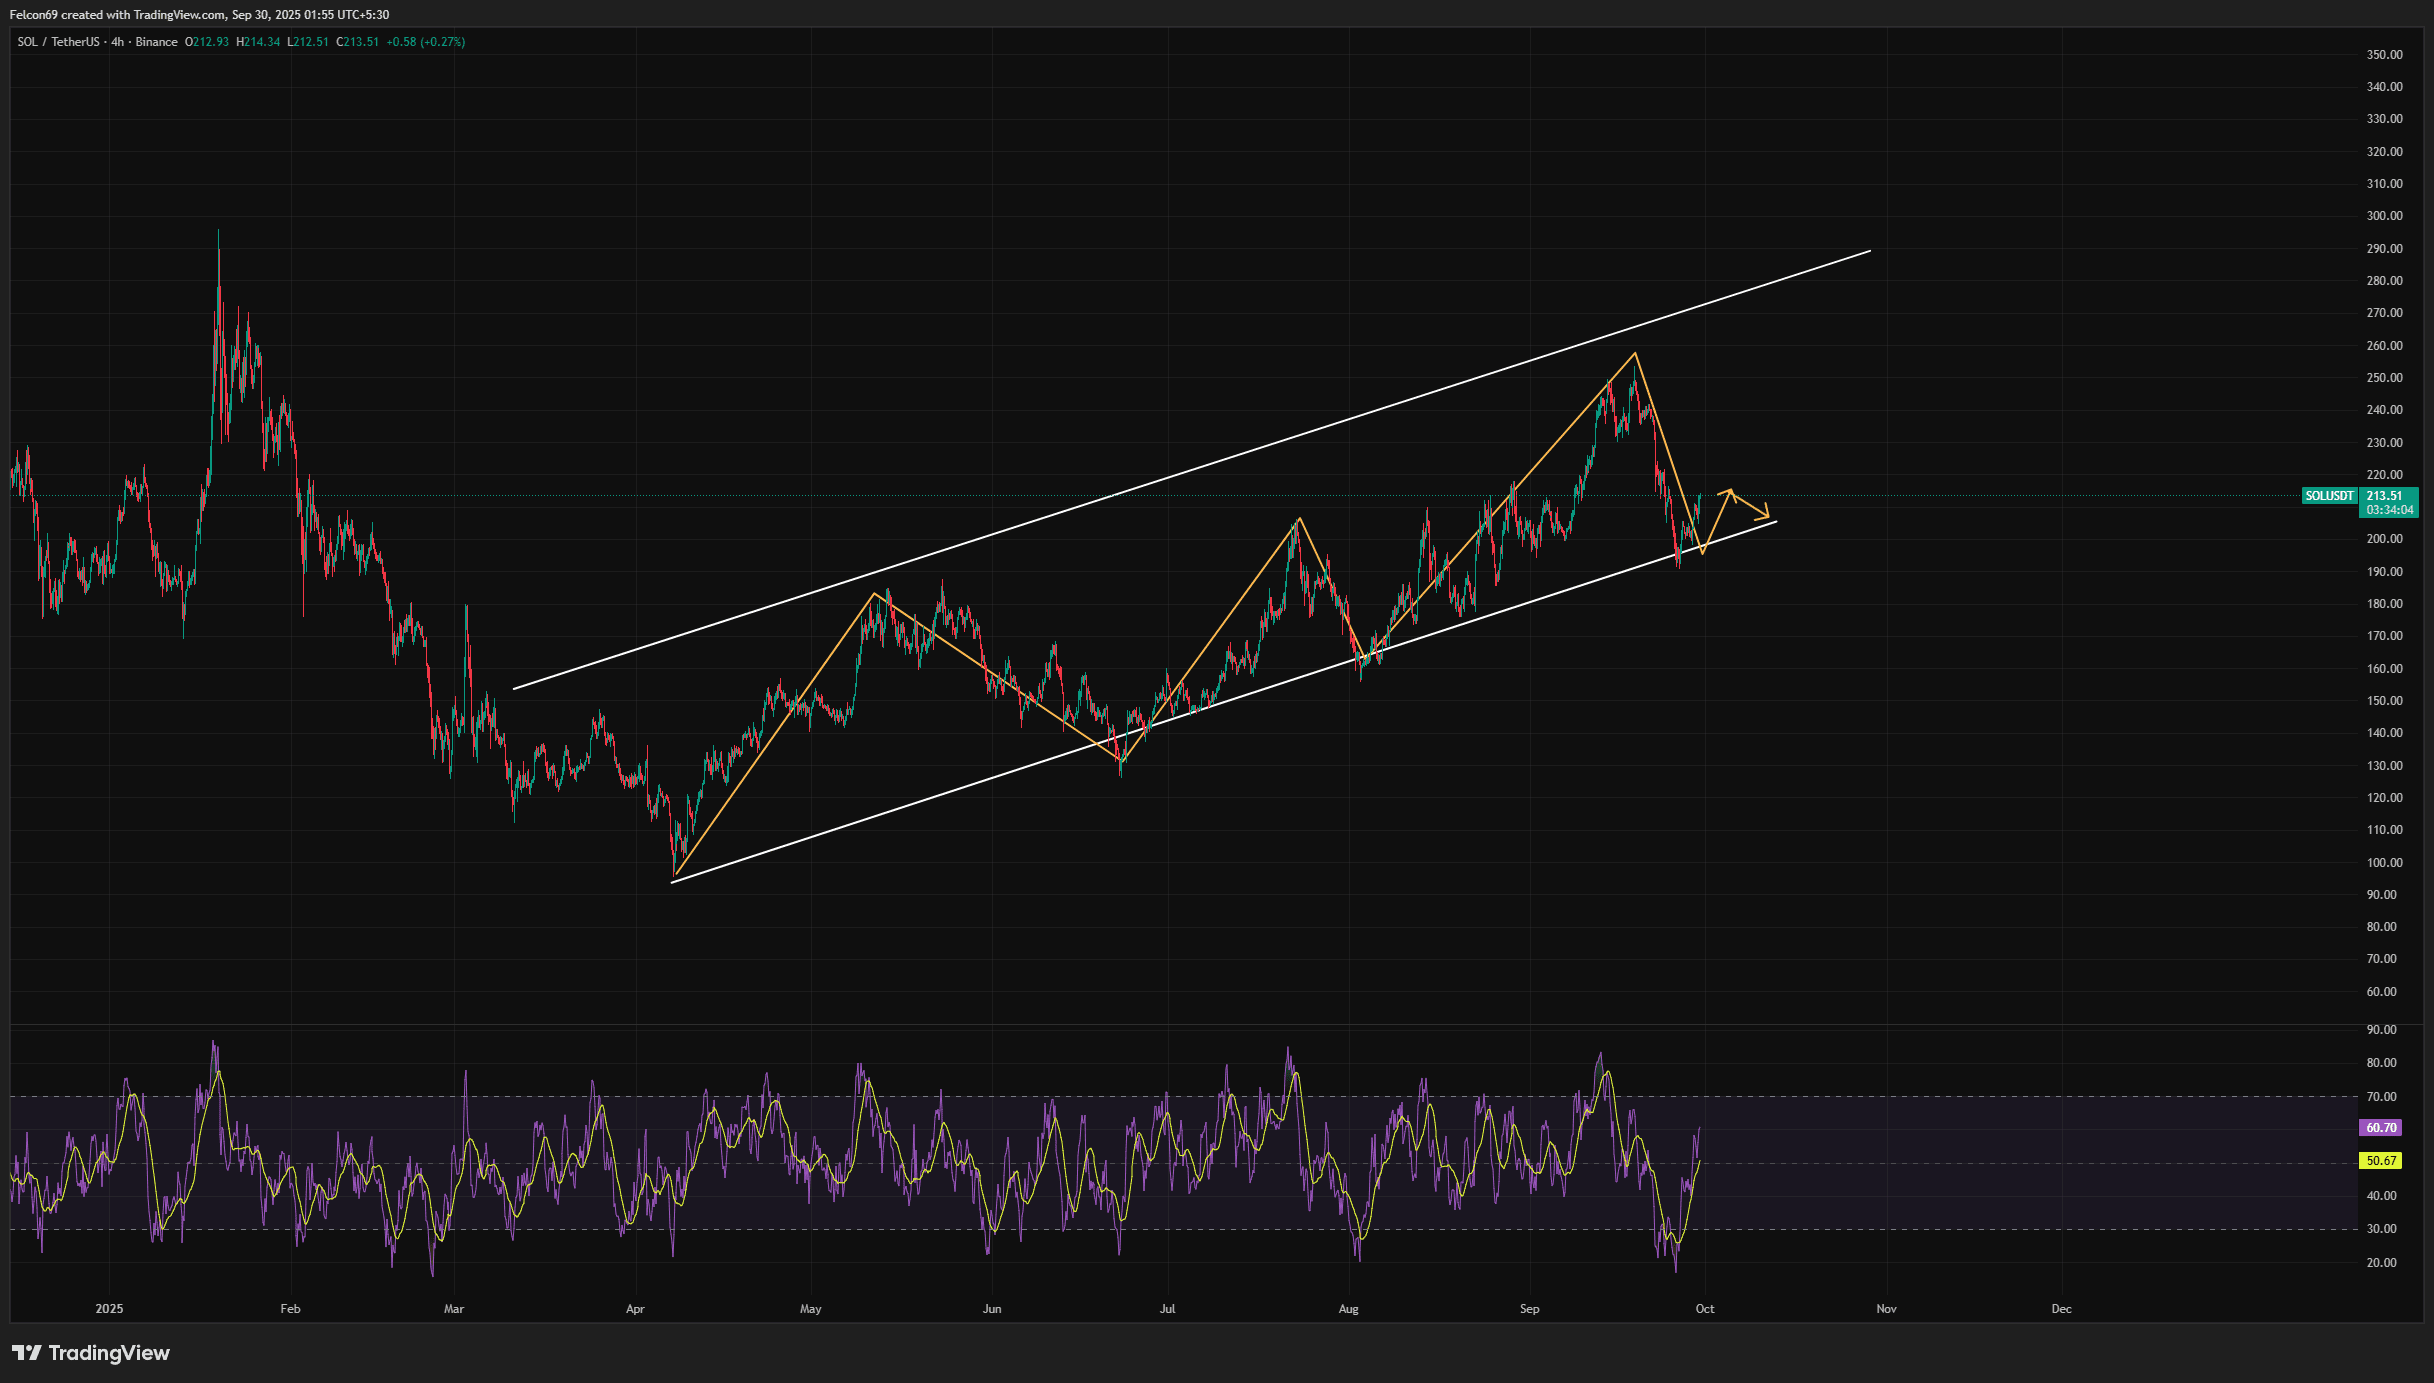This screenshot has width=2434, height=1383.
Task: Click the 03:34:04 candle countdown timer
Action: 2389,510
